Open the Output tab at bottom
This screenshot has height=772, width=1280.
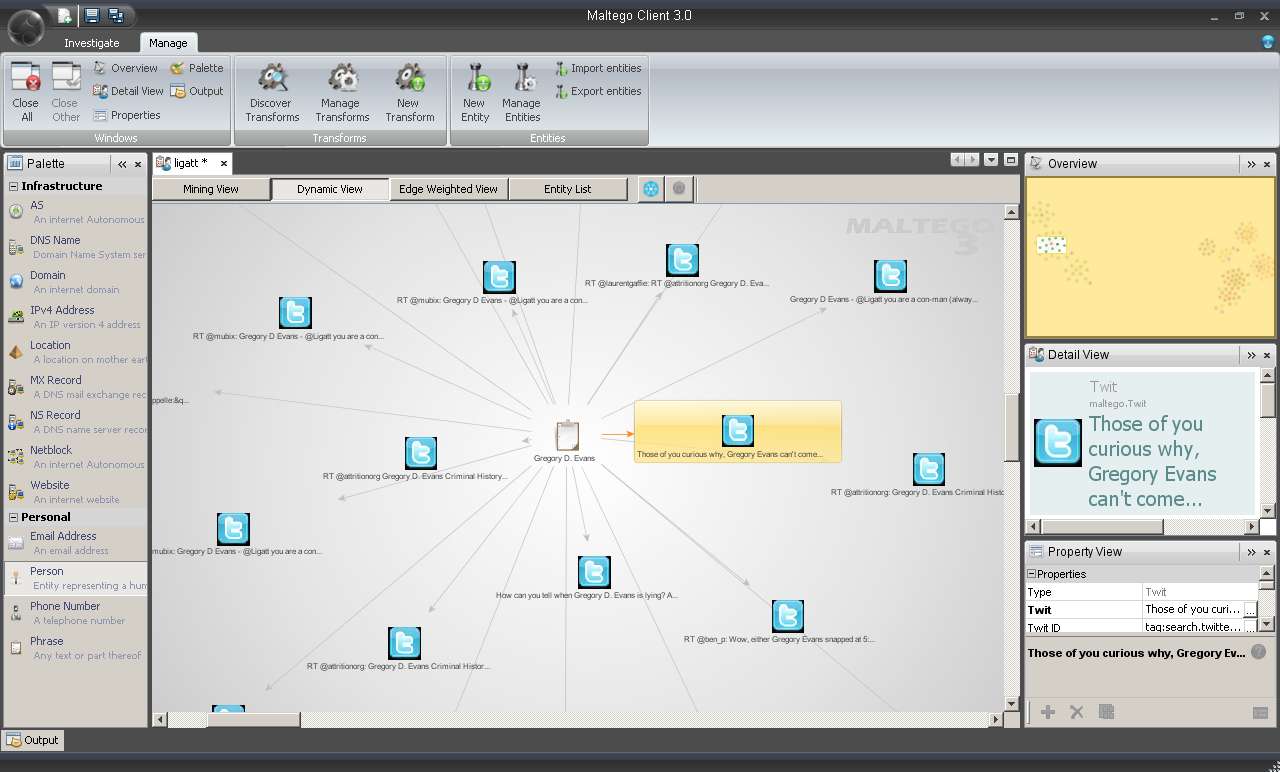pyautogui.click(x=33, y=740)
